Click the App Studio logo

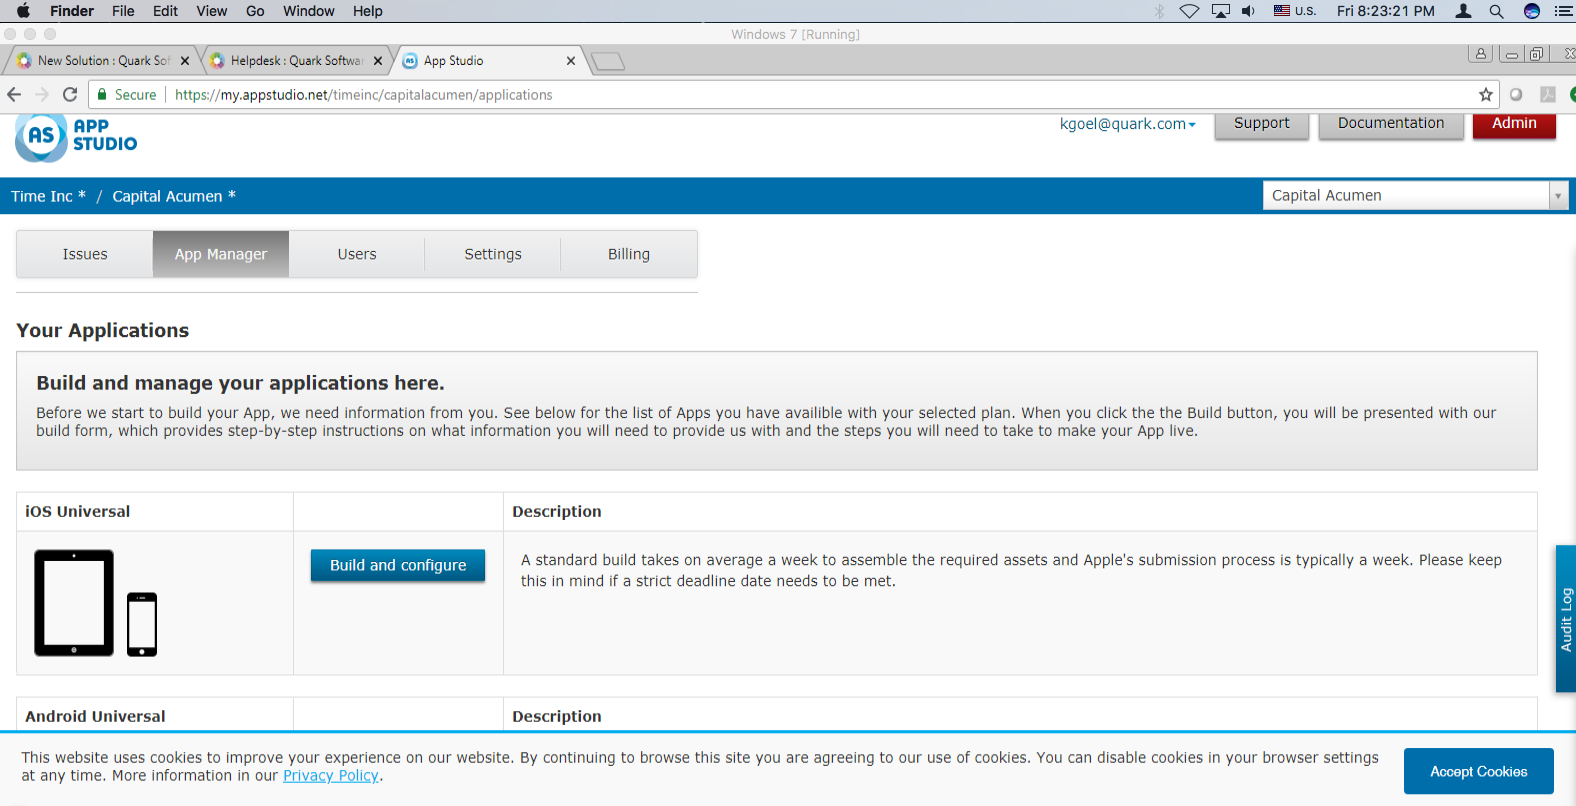coord(76,137)
